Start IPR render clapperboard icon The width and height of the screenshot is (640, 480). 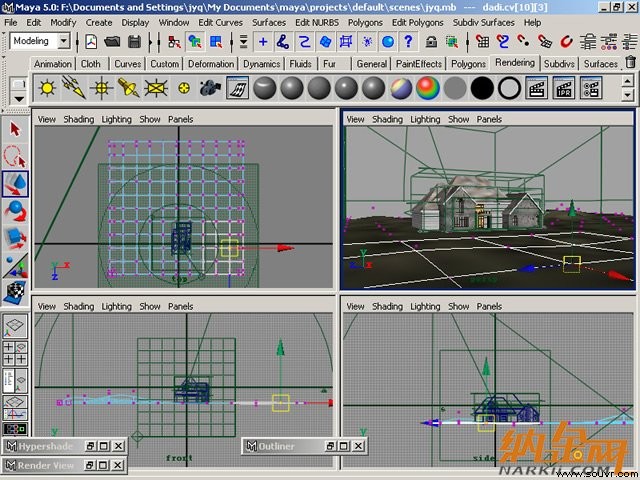coord(564,88)
